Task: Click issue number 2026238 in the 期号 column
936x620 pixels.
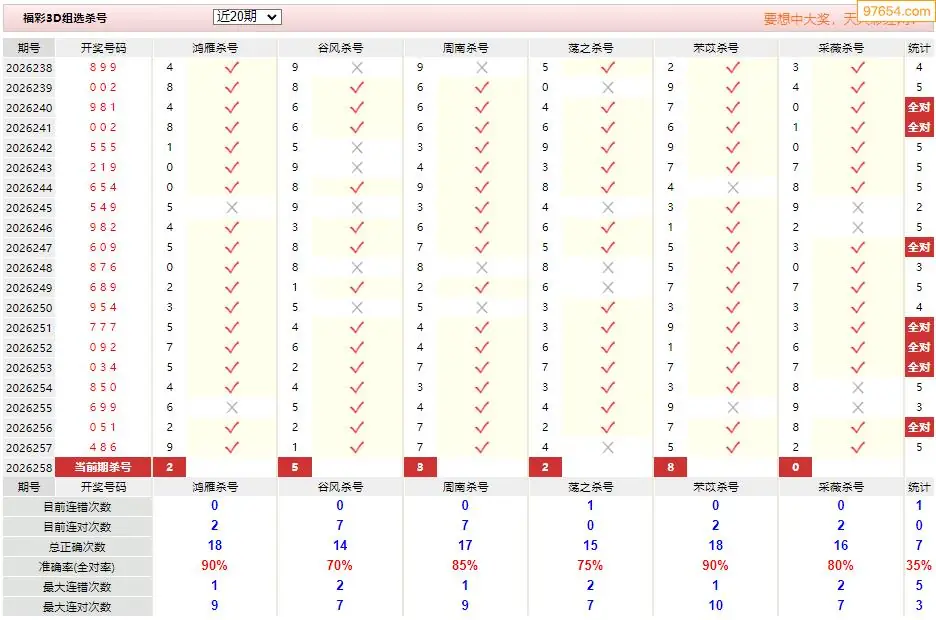Action: point(29,68)
